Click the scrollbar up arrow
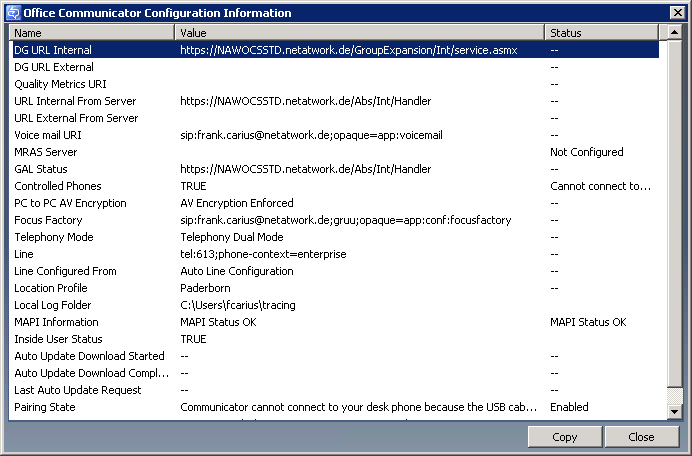This screenshot has width=692, height=456. click(674, 32)
